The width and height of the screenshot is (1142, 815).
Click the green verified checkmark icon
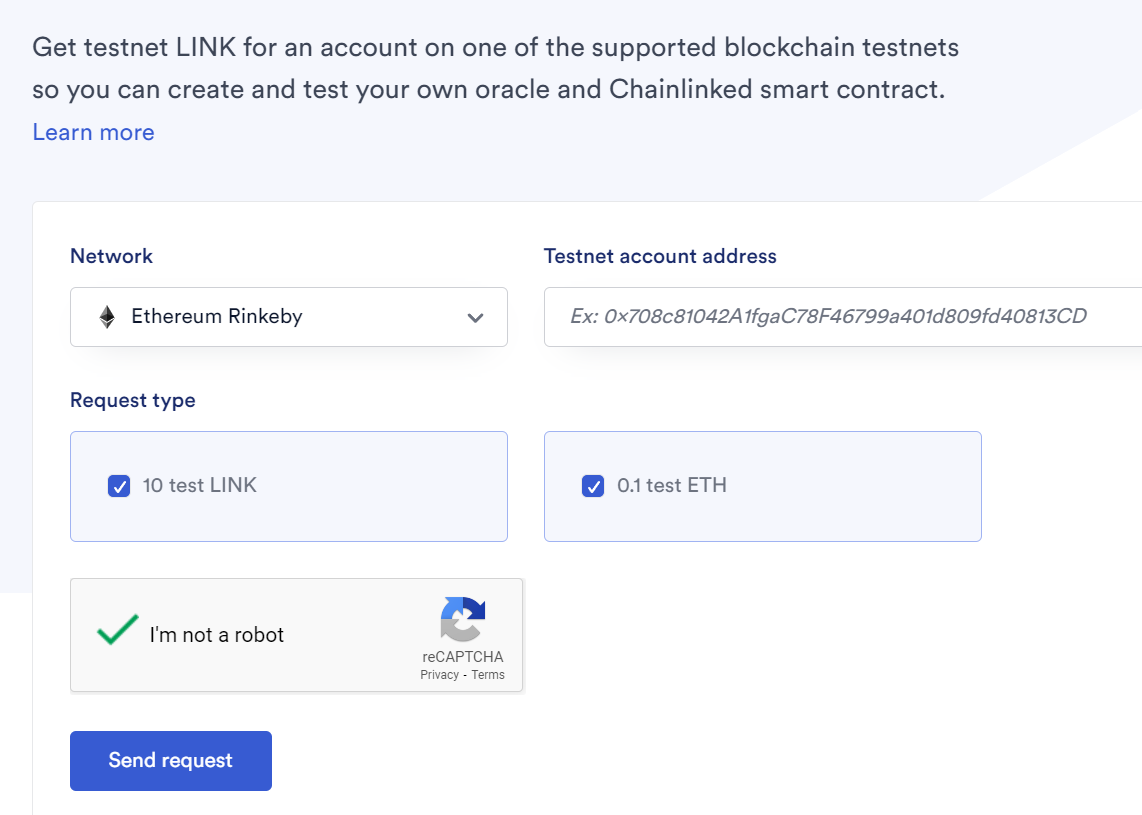click(x=117, y=630)
